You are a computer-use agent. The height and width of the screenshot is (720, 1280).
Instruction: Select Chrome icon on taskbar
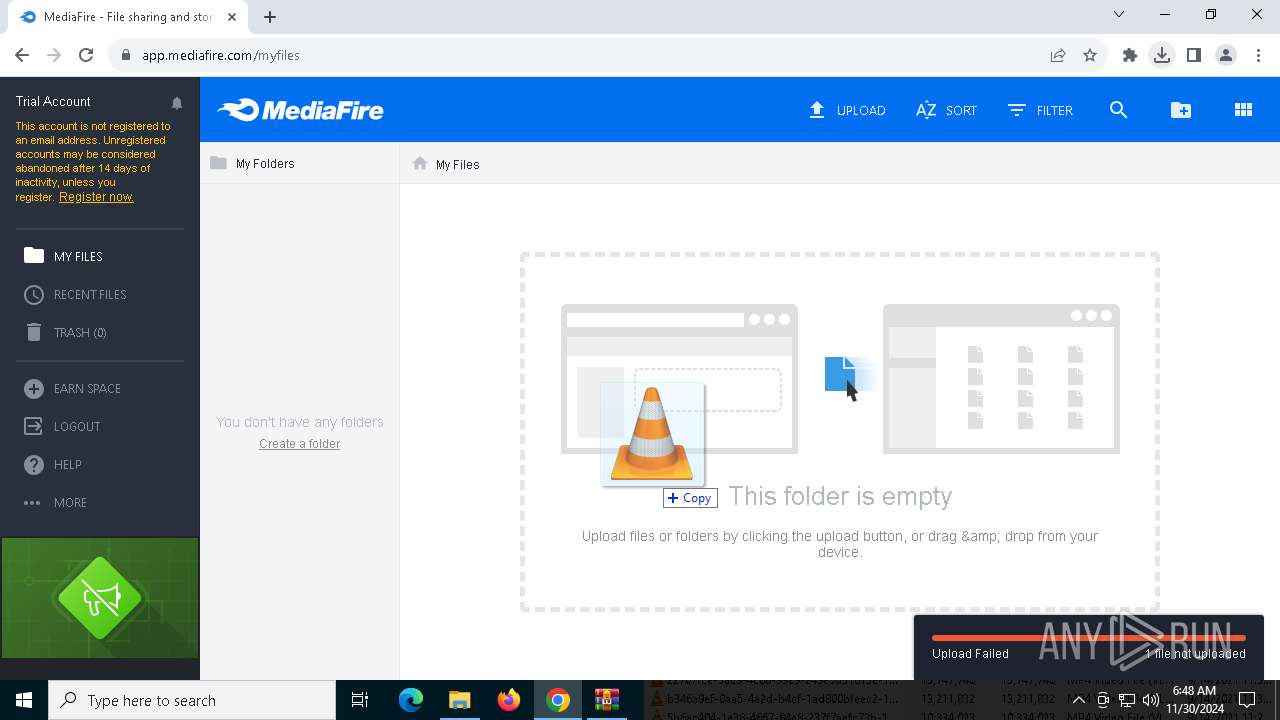[558, 700]
